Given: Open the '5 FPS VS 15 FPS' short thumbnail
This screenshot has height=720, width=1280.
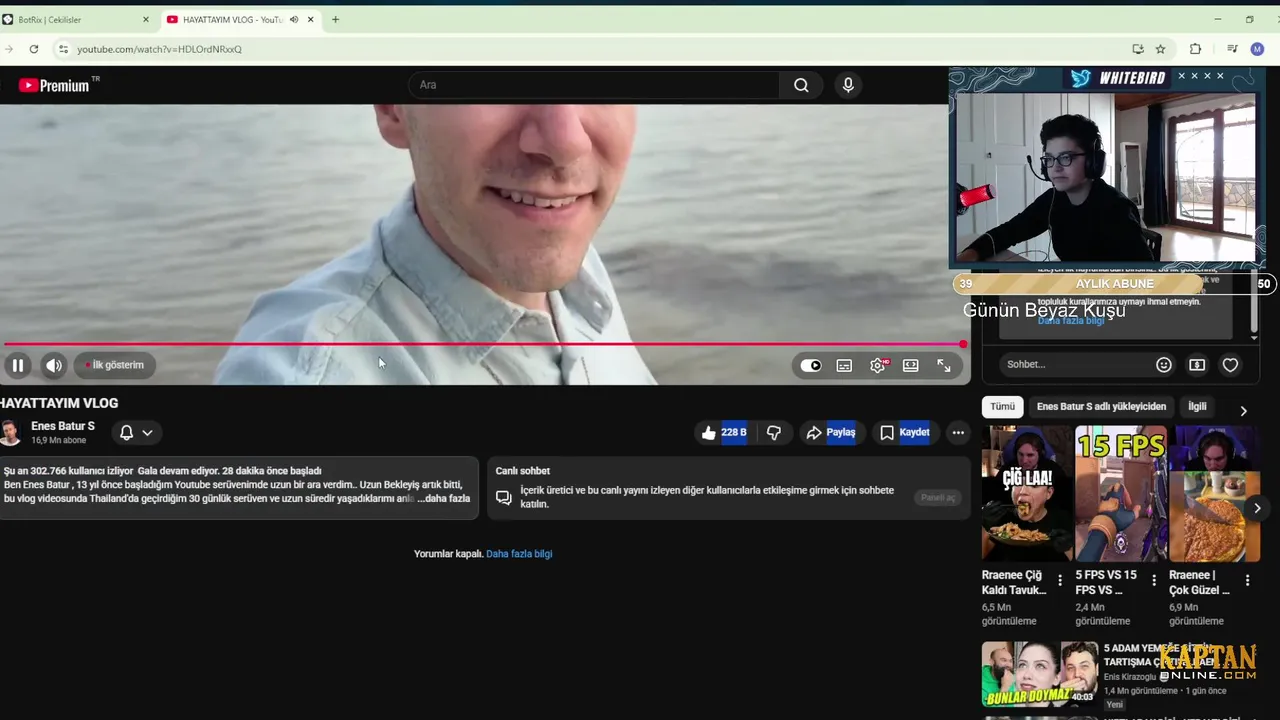Looking at the screenshot, I should click(1121, 493).
